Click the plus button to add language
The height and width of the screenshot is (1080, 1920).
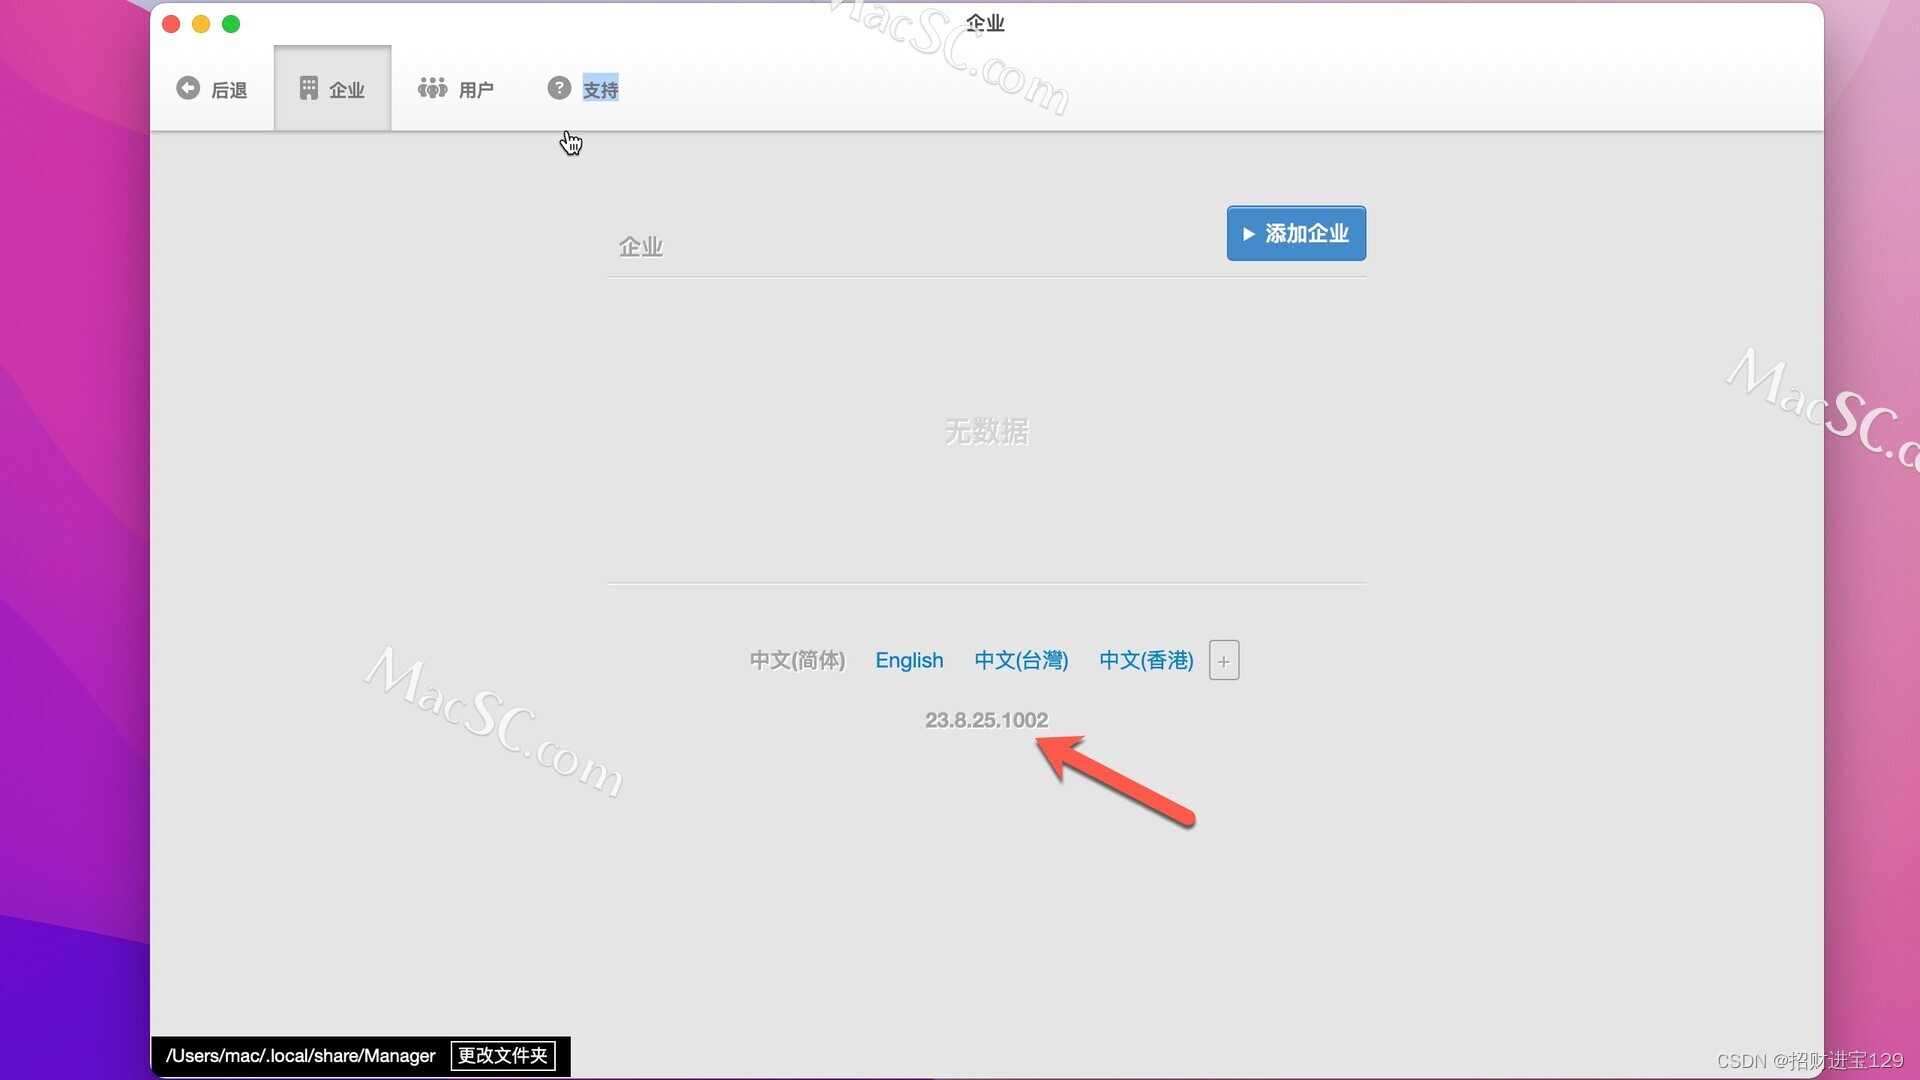pyautogui.click(x=1224, y=660)
